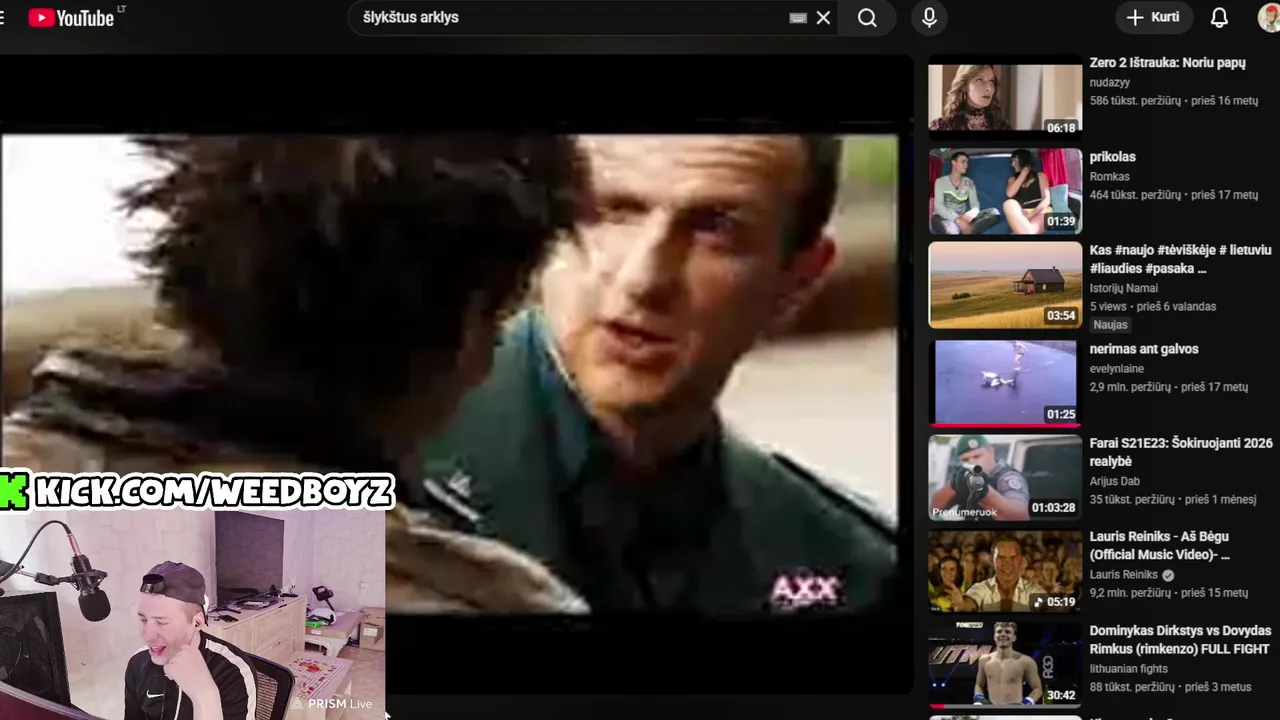Click '9,2 mln. peržiūrų' metadata text
Viewport: 1280px width, 720px height.
pos(1132,593)
